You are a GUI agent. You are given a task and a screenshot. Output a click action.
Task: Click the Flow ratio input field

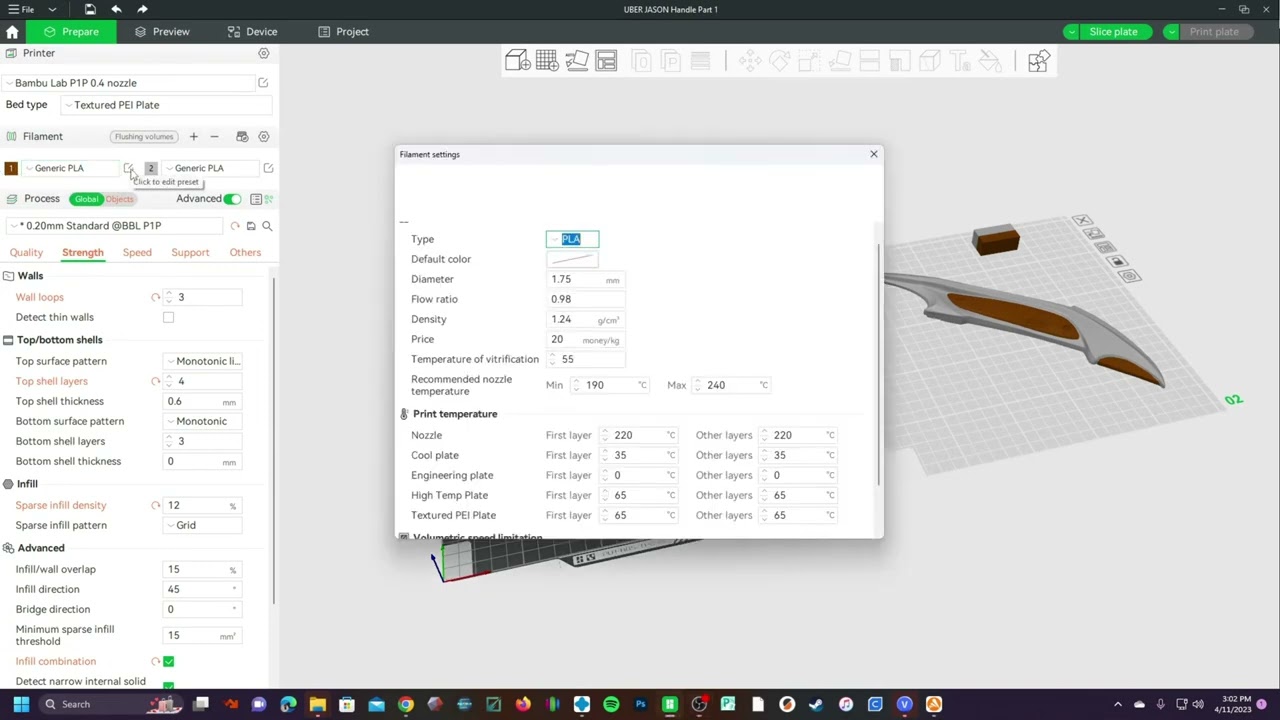[586, 299]
